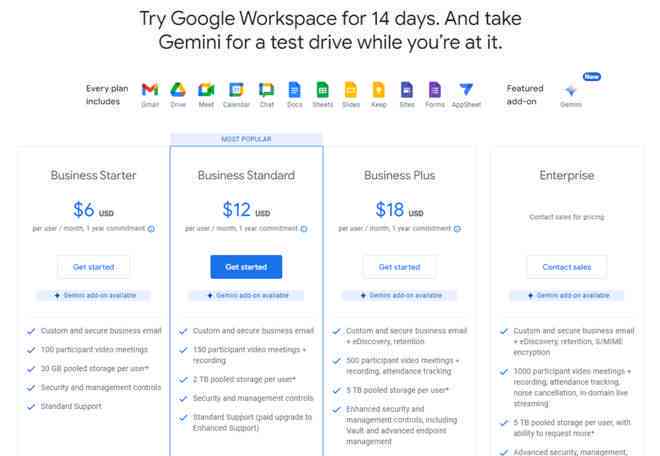
Task: Open the Slides icon
Action: (351, 89)
